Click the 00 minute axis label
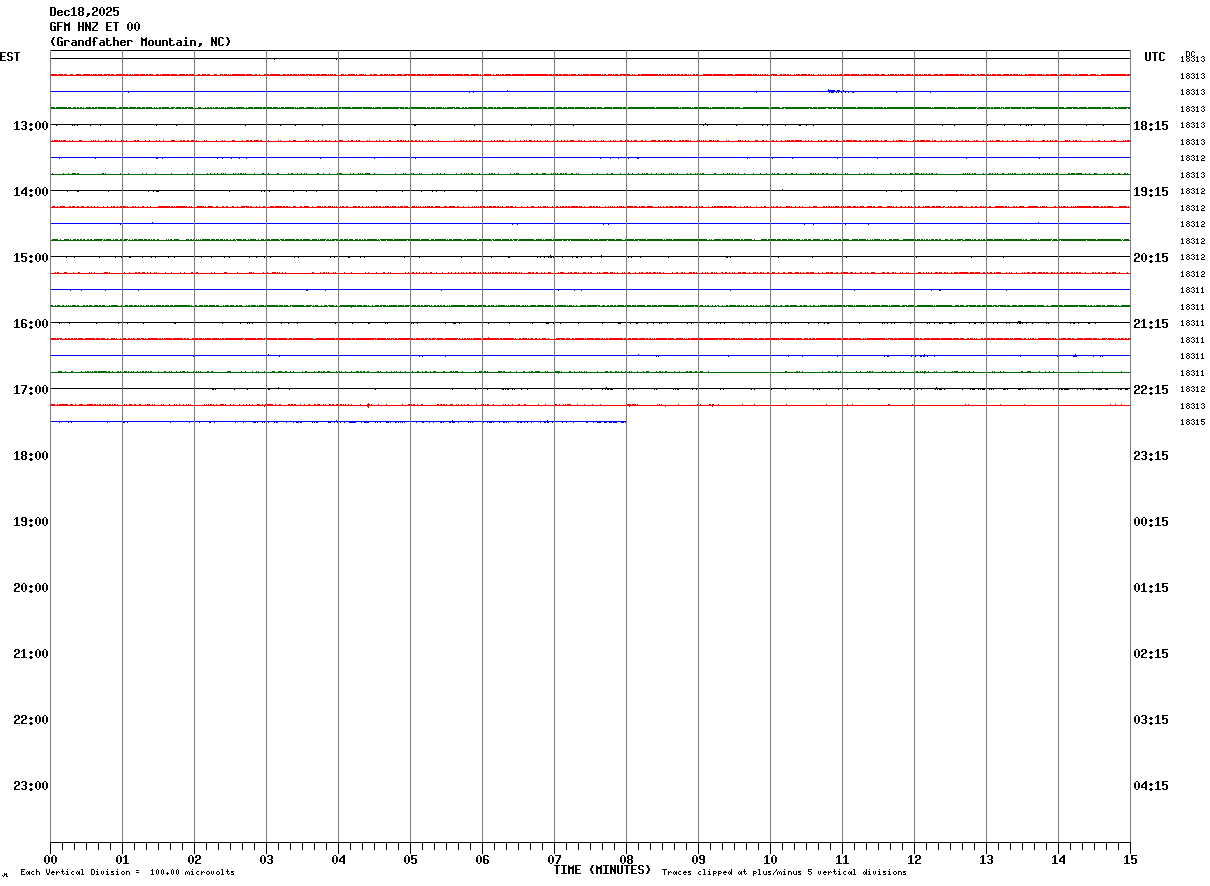 pyautogui.click(x=50, y=859)
